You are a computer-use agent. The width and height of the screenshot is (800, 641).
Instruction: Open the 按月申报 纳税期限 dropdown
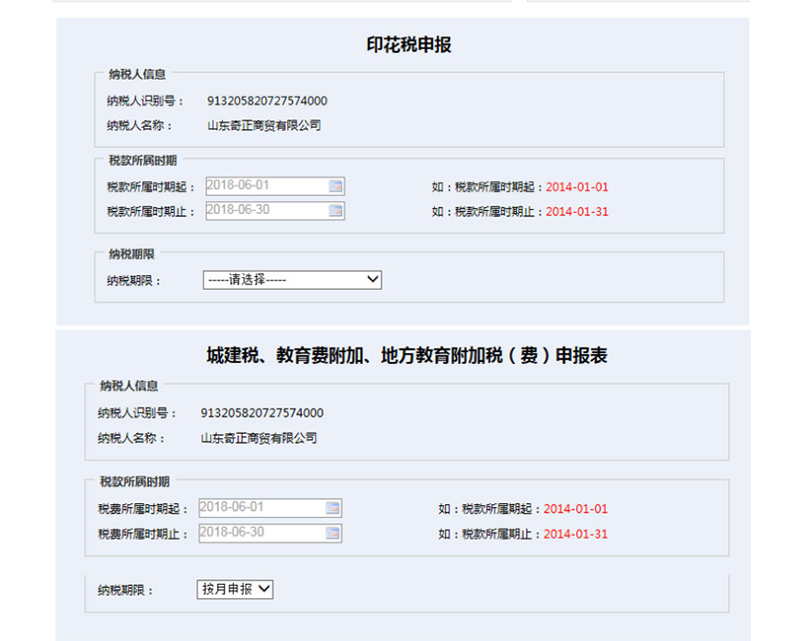(235, 590)
